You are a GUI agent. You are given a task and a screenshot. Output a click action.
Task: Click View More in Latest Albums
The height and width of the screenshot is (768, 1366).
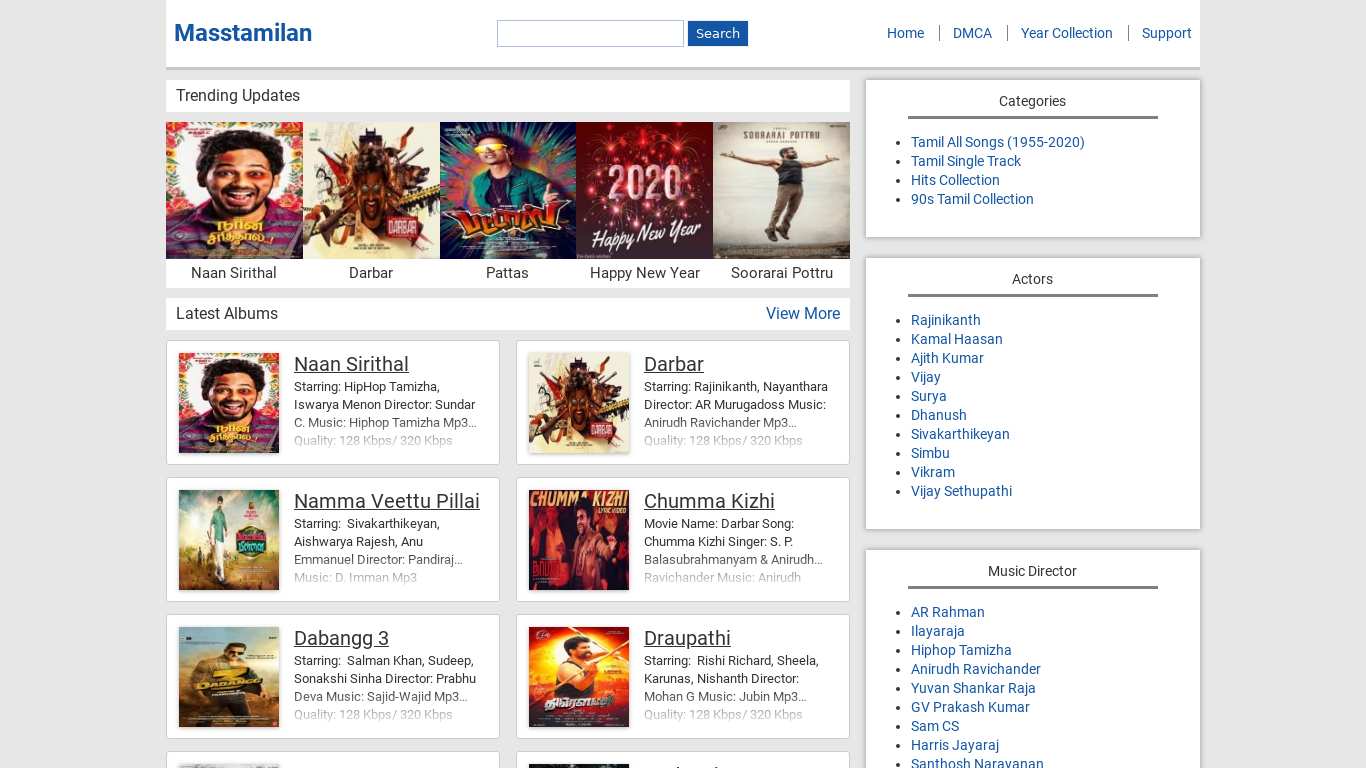(x=803, y=314)
